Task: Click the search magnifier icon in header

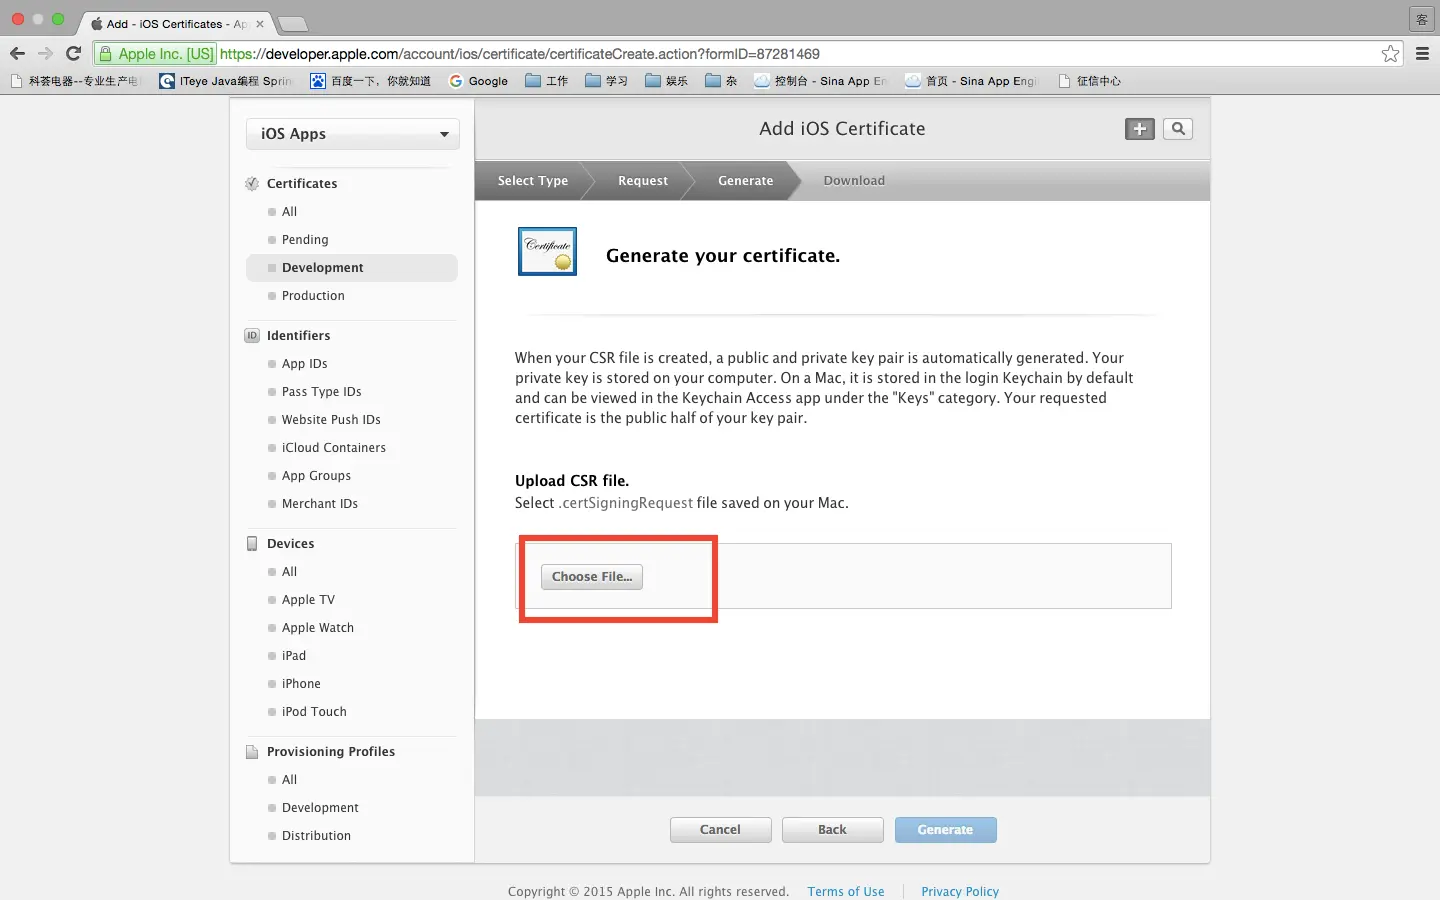Action: (x=1178, y=129)
